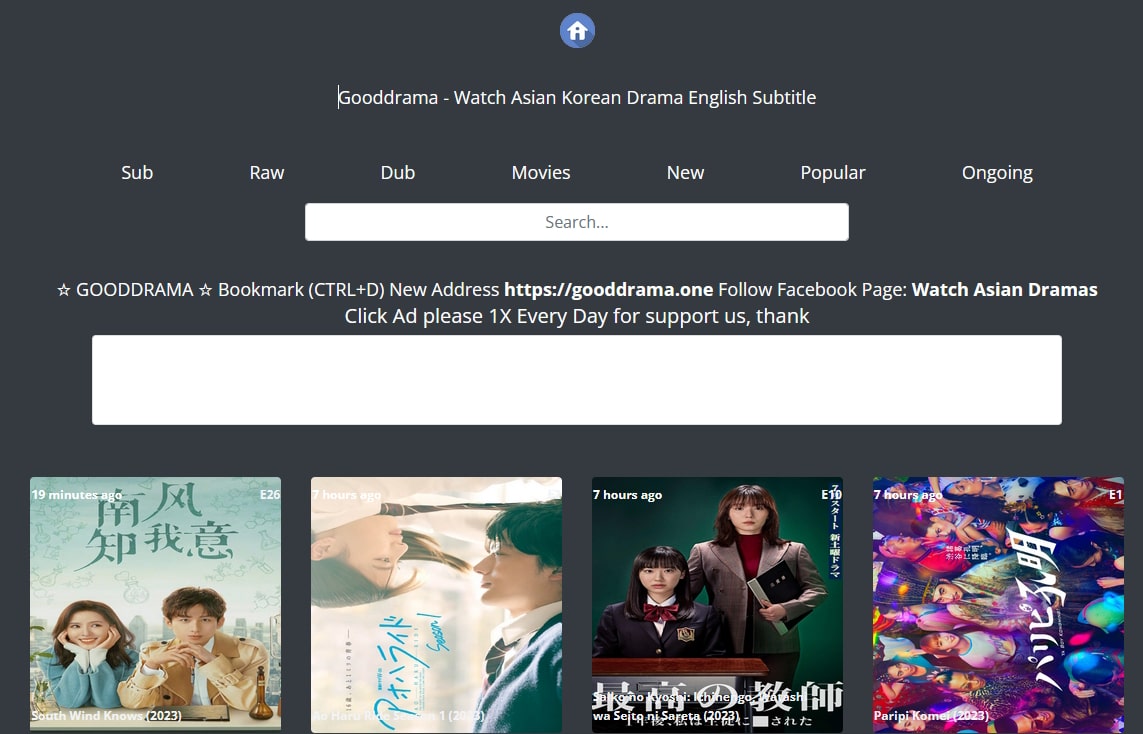Open the Watch Asian Dramas Facebook page

pos(1004,289)
